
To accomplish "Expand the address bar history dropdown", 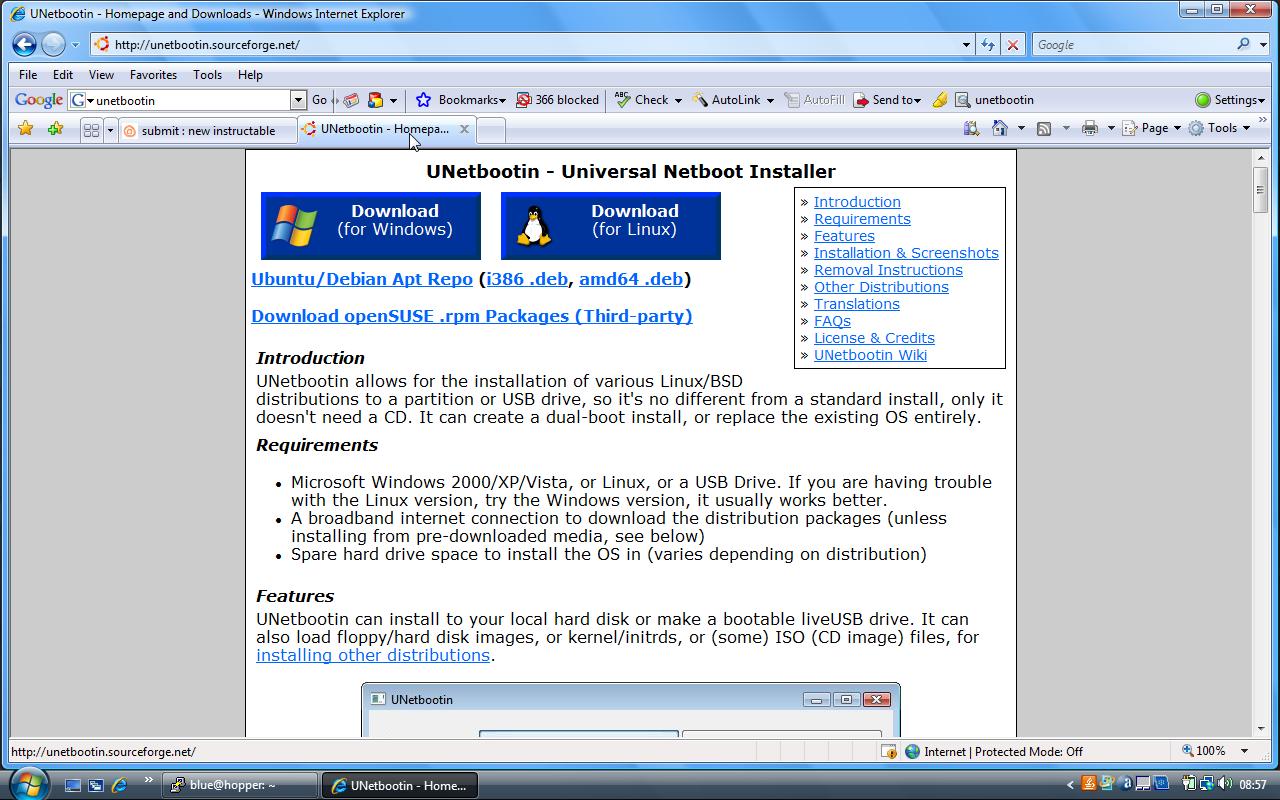I will (x=966, y=45).
